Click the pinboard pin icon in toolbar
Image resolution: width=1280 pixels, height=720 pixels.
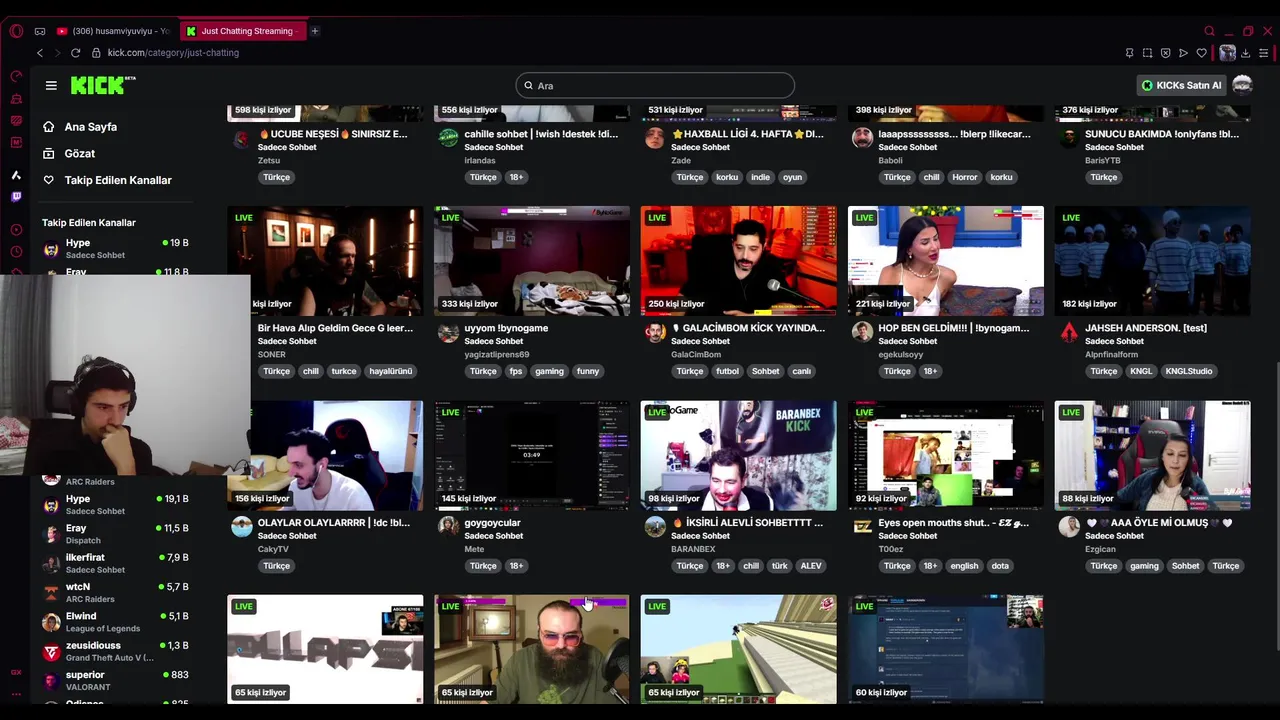coord(1129,53)
